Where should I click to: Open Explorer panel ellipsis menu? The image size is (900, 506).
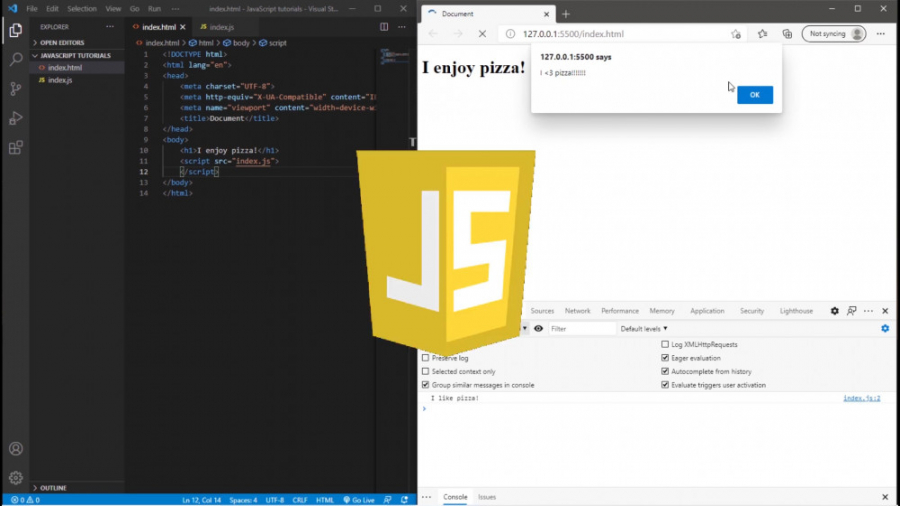pyautogui.click(x=110, y=26)
